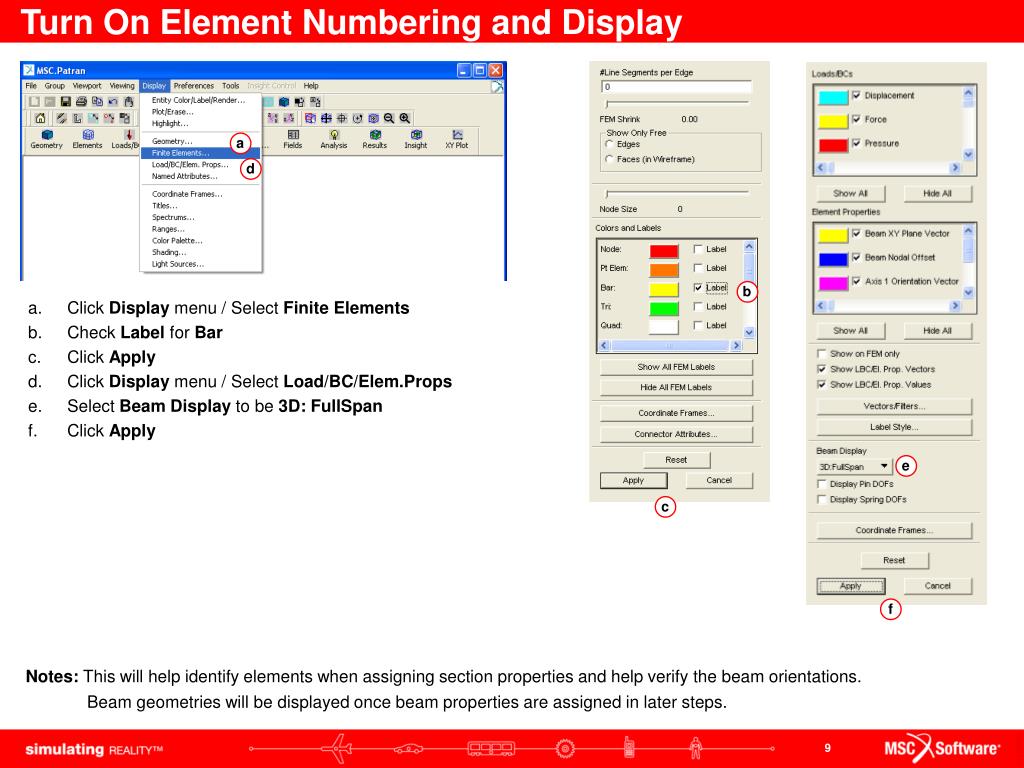This screenshot has height=768, width=1024.
Task: Select Faces (in Wireframe) radio button
Action: [x=609, y=159]
